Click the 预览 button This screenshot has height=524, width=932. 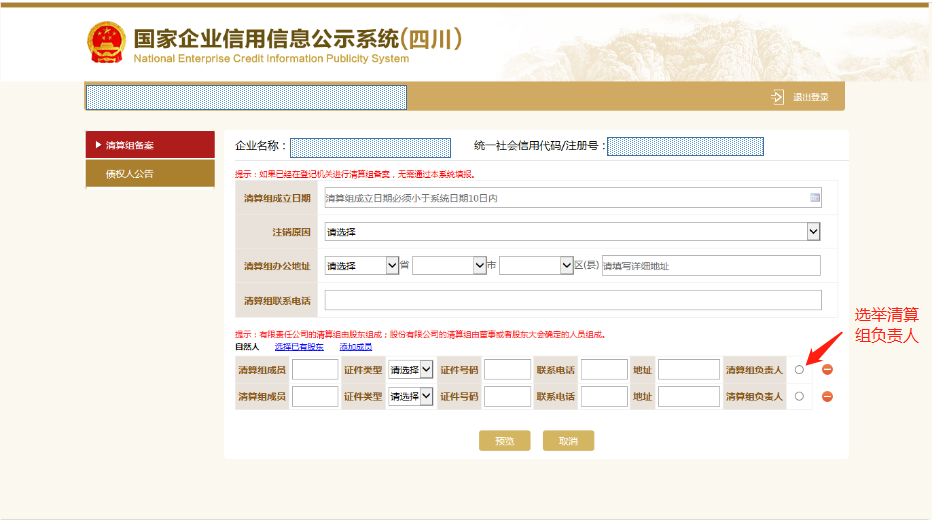click(x=505, y=441)
